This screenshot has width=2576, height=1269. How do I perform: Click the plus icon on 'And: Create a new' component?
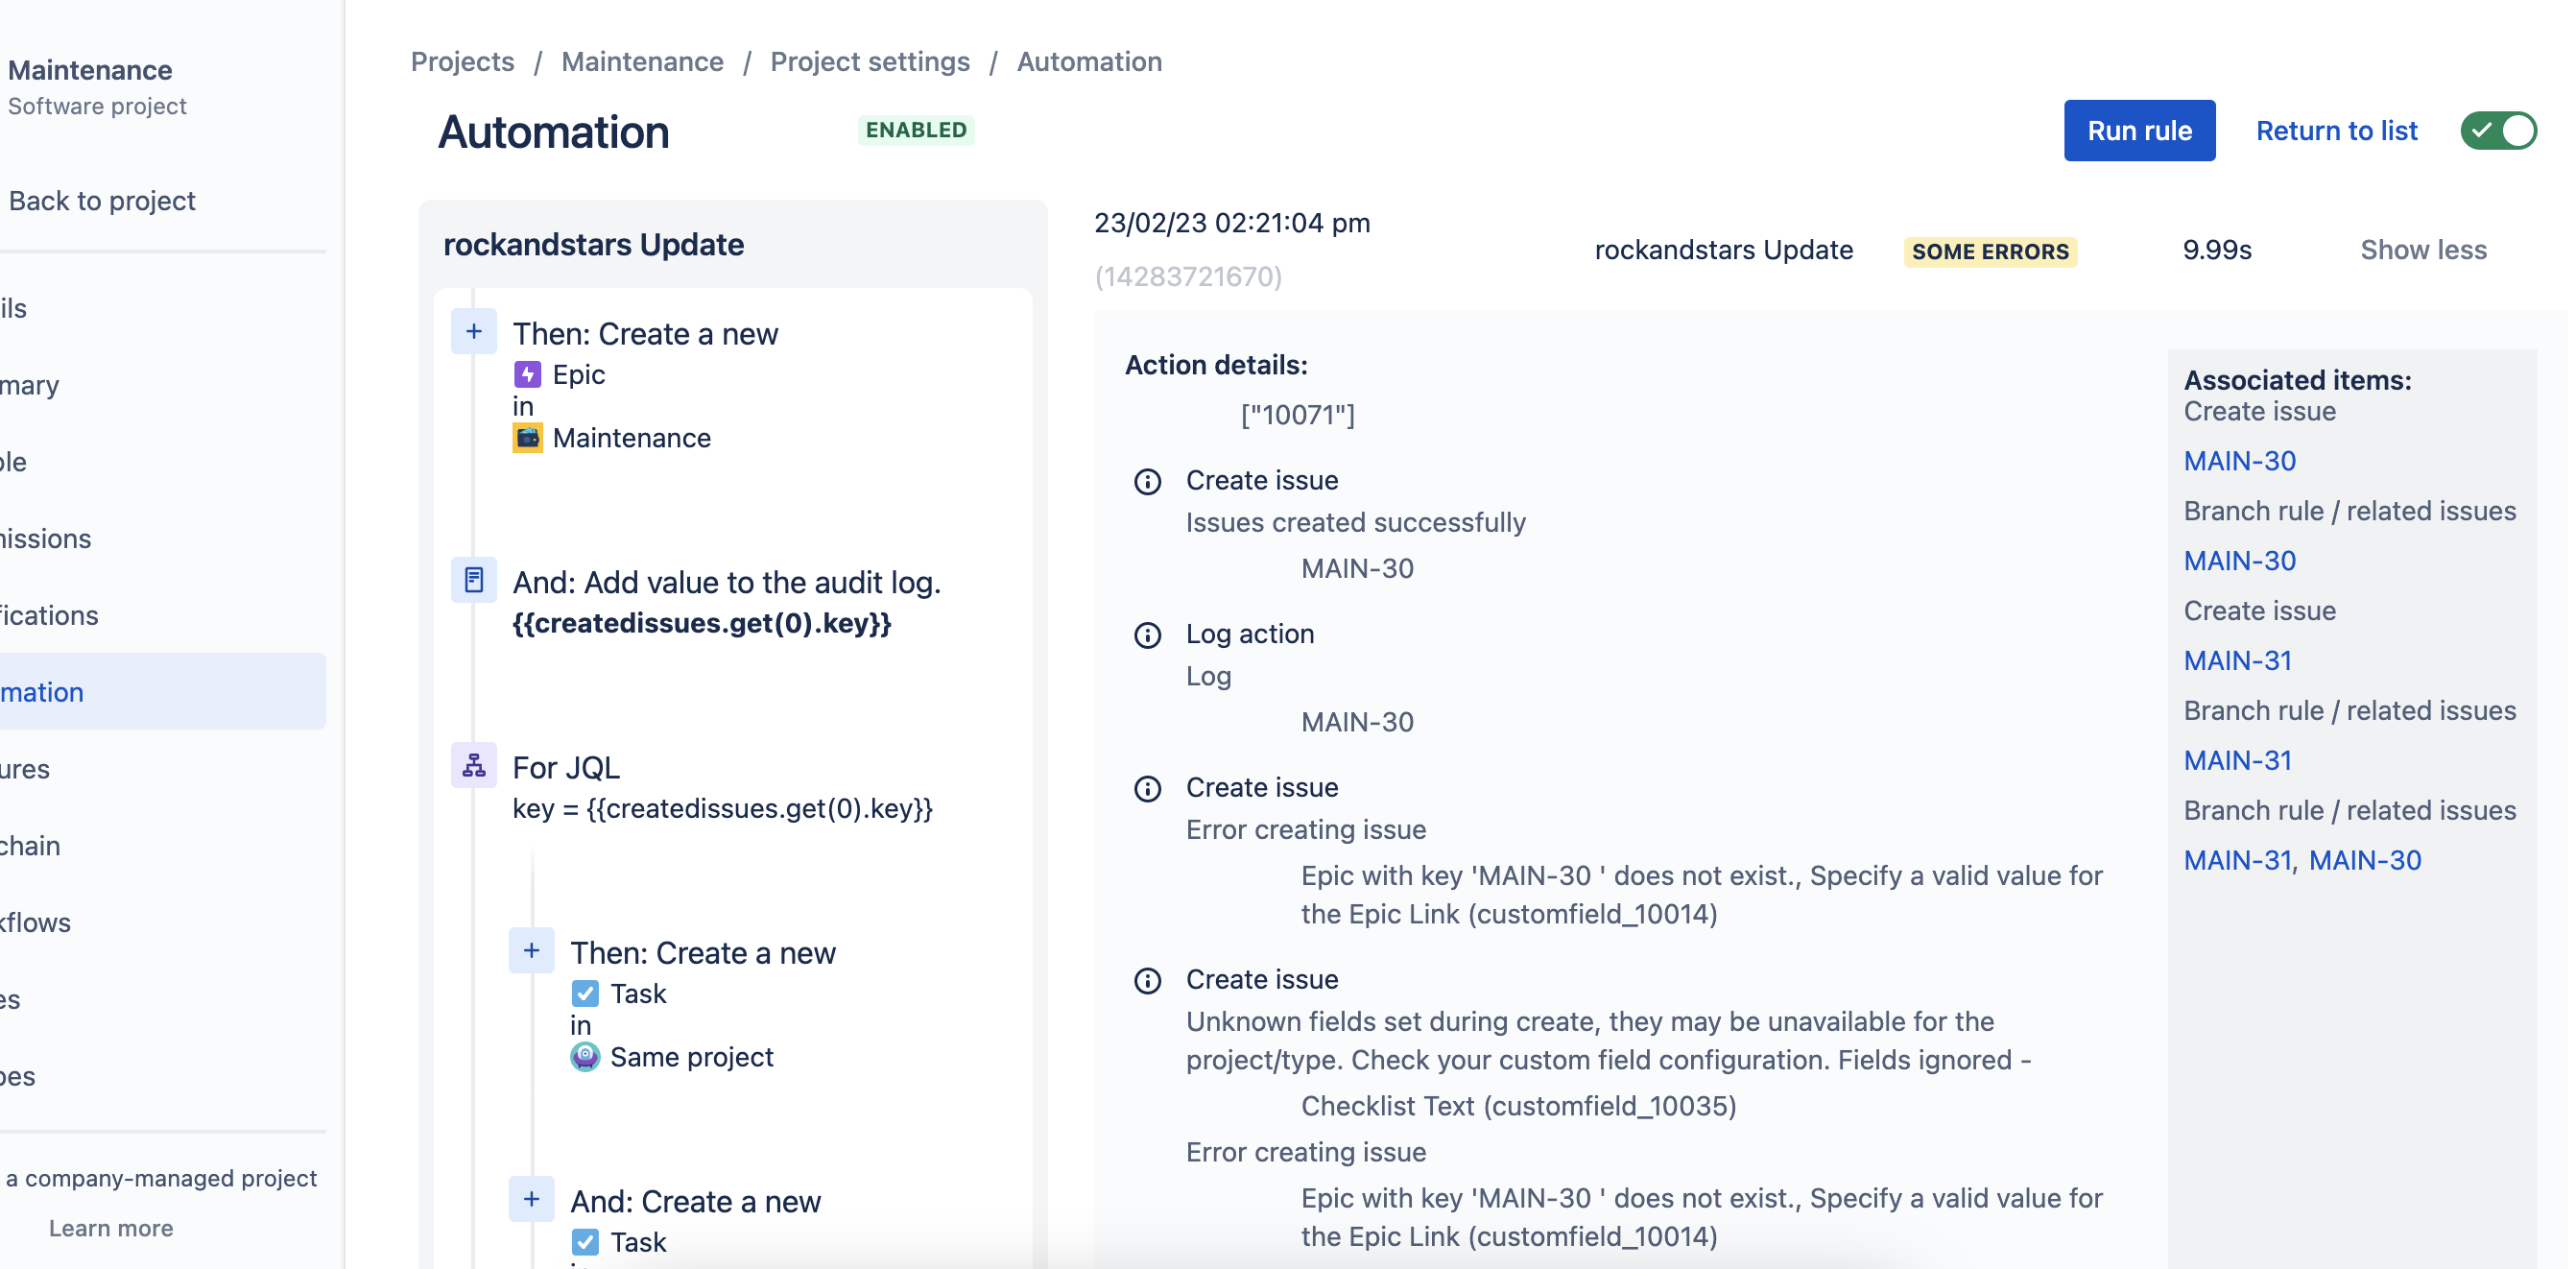pos(531,1199)
